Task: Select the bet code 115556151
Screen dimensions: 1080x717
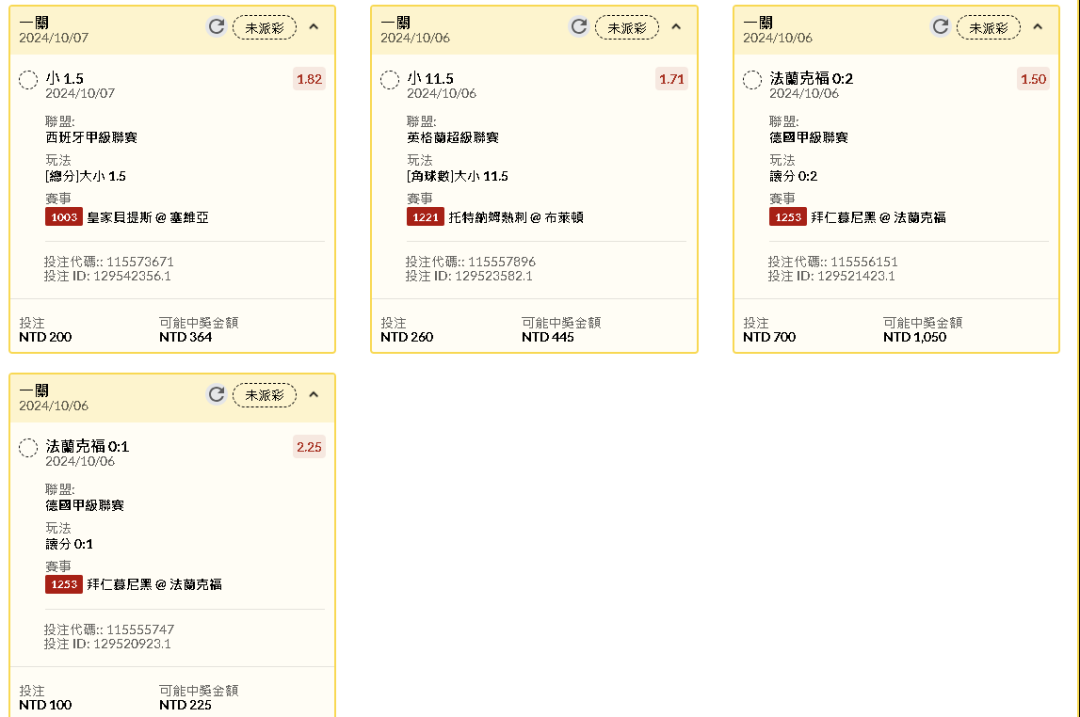Action: (x=864, y=262)
